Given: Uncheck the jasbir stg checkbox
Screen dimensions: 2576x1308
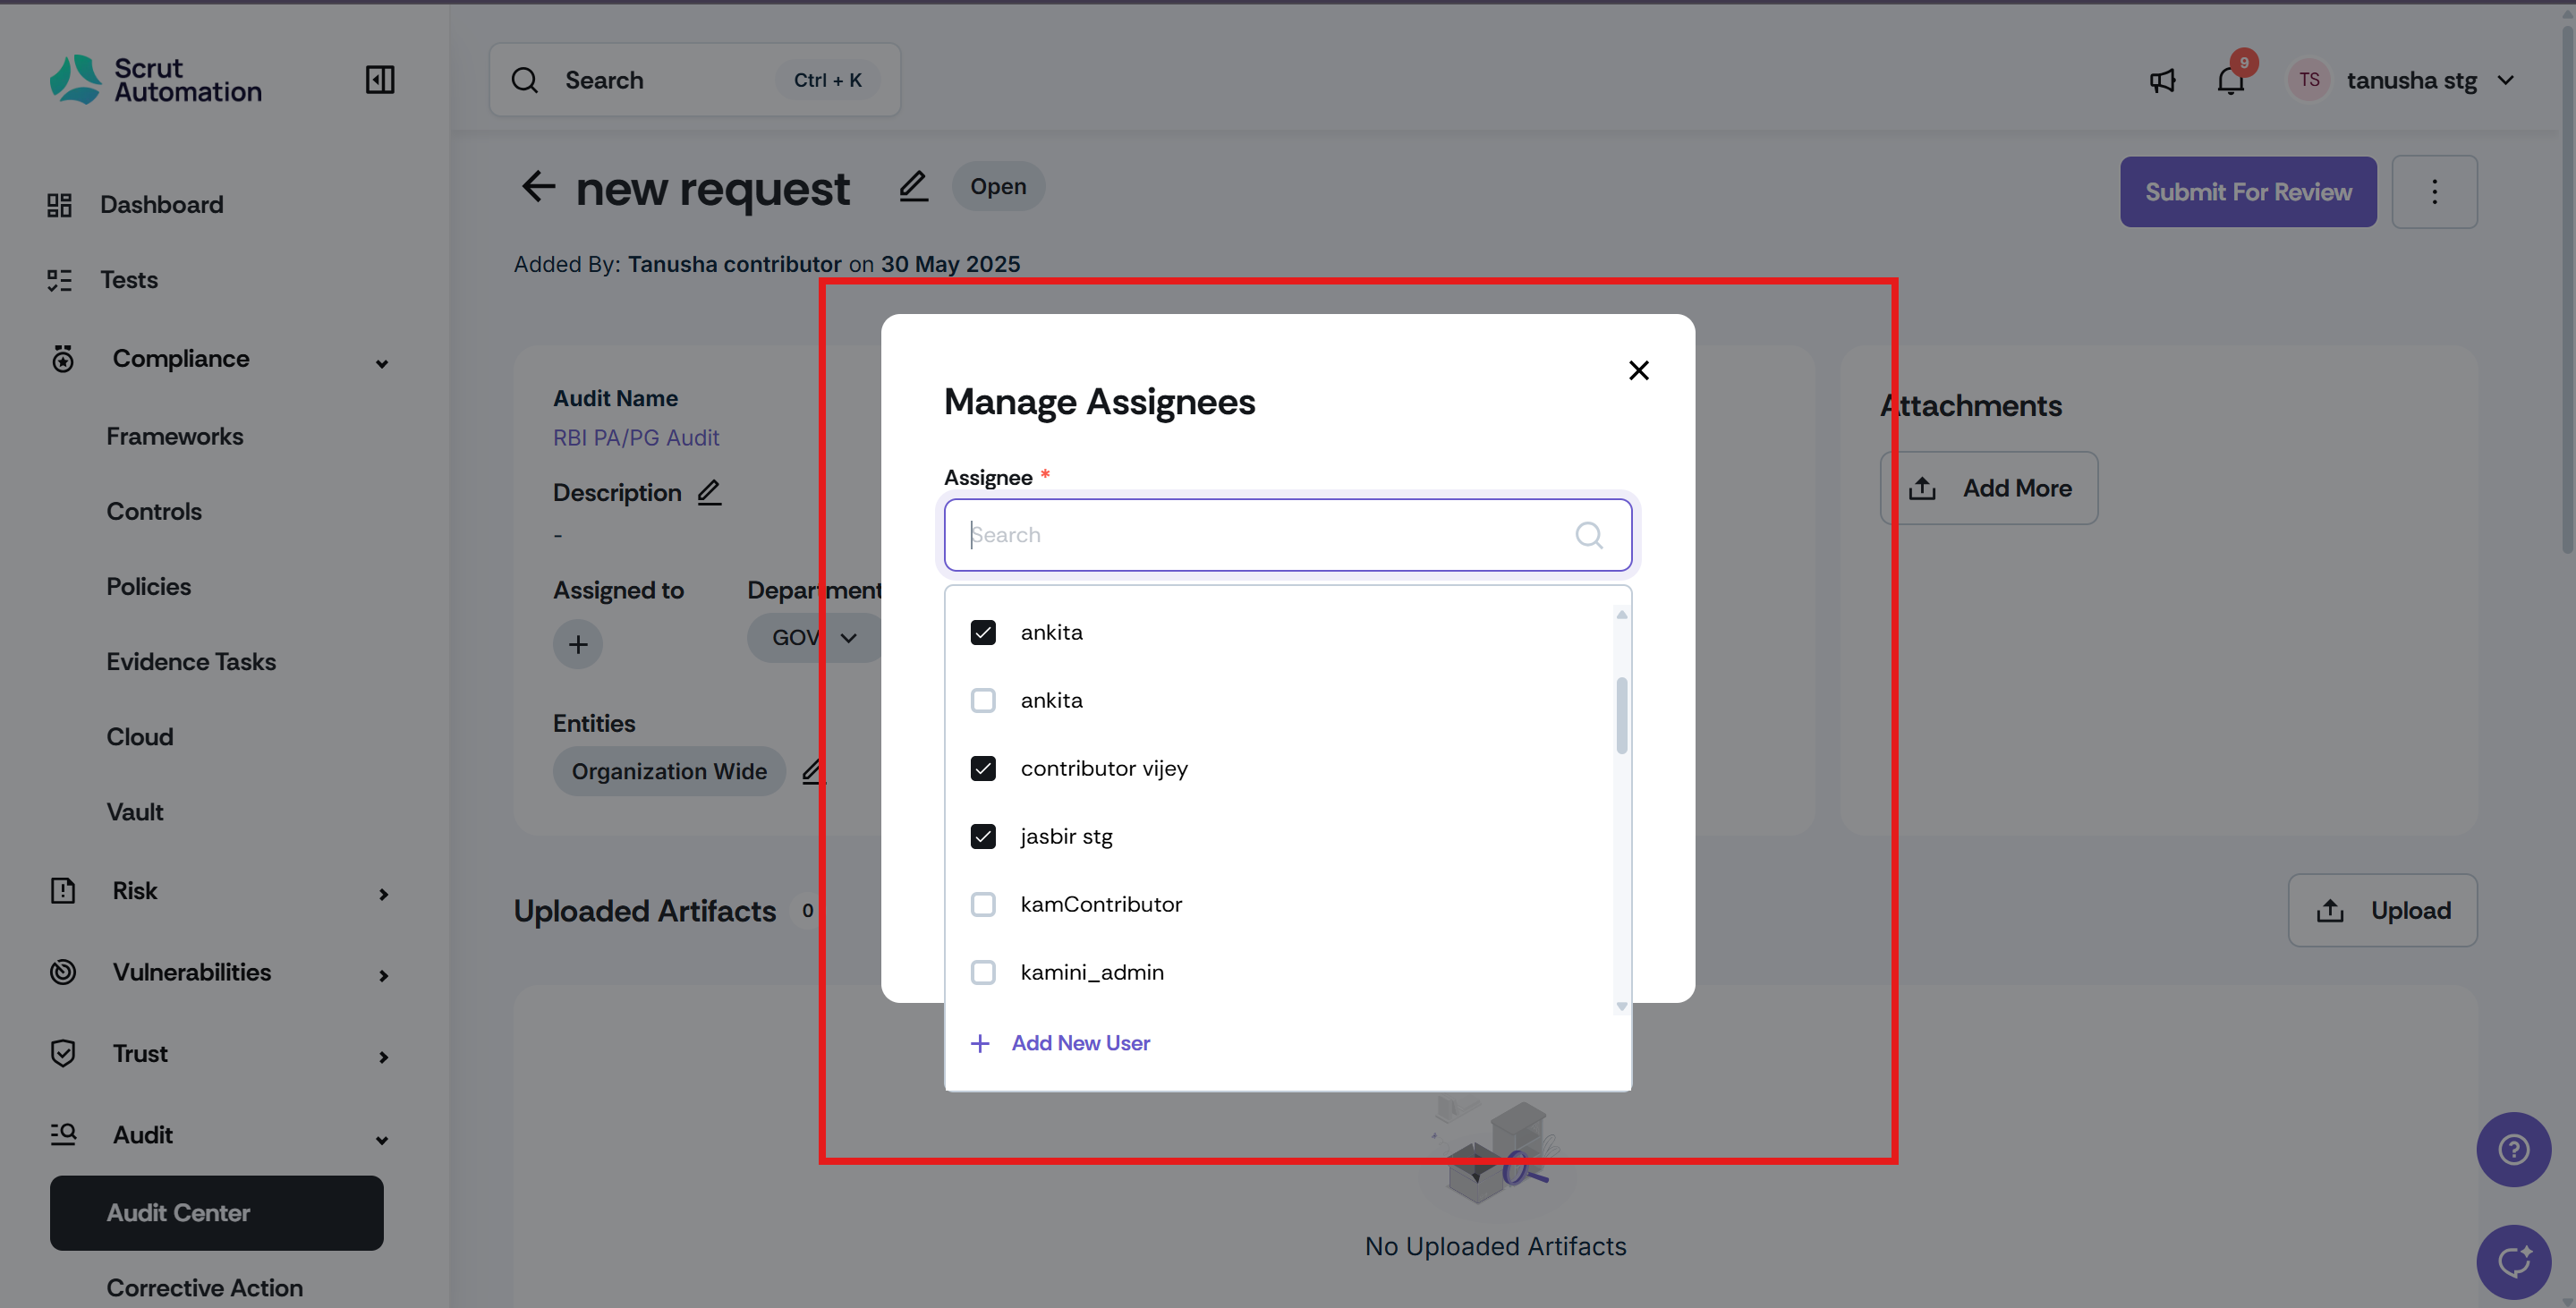Looking at the screenshot, I should click(983, 836).
